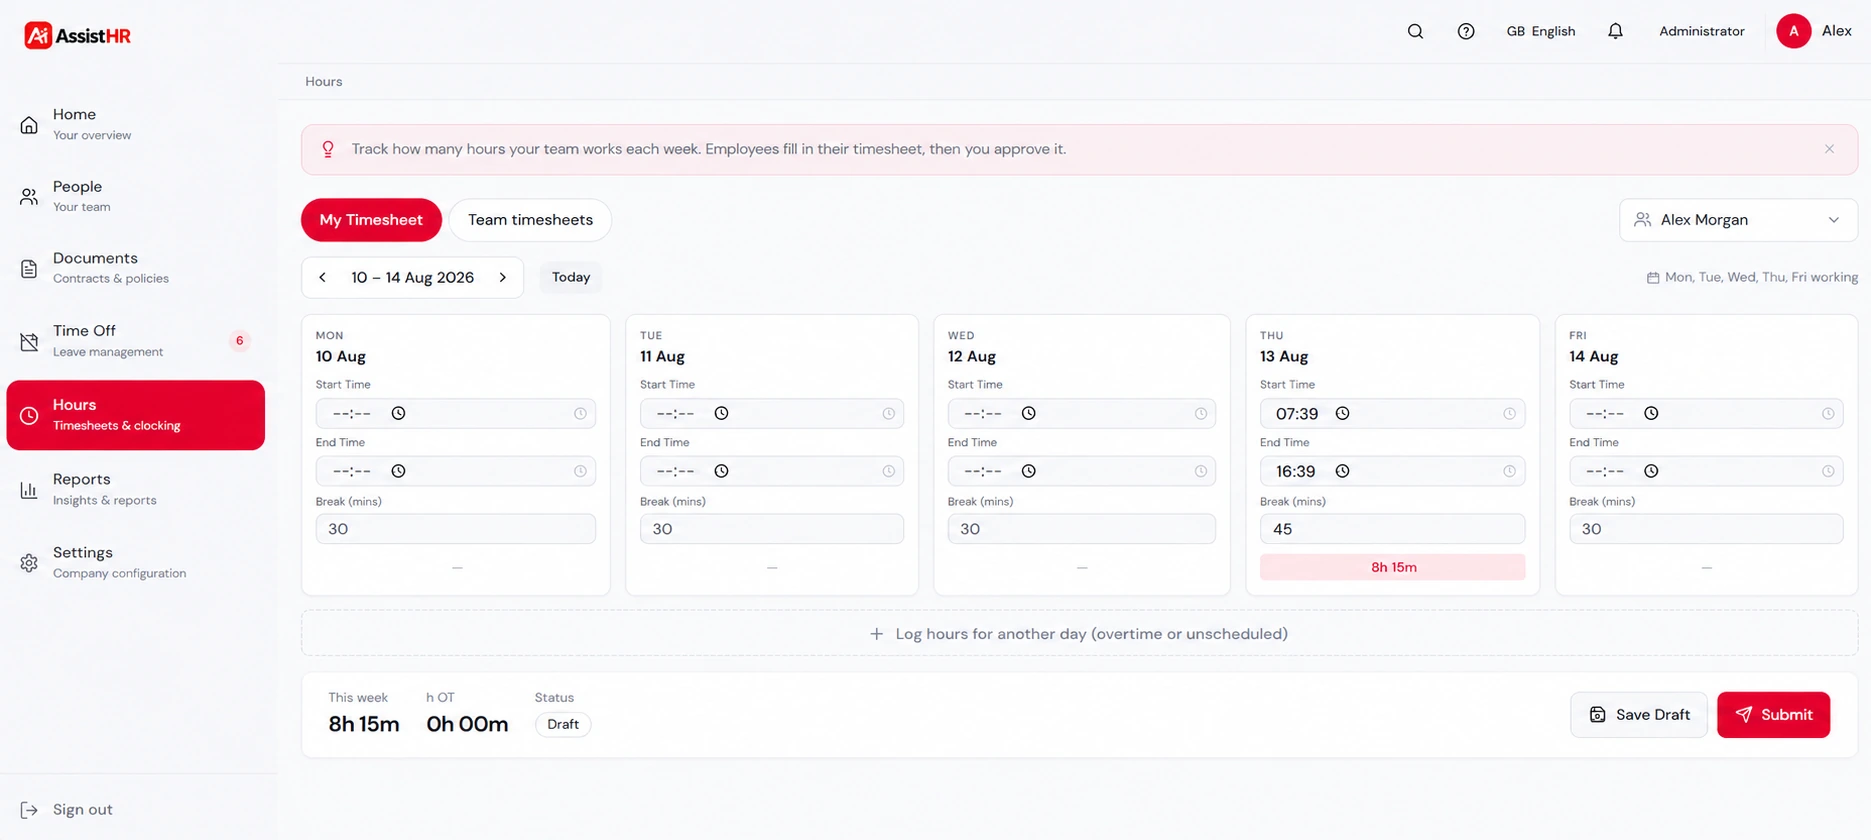Open Time Off leave management
Viewport: 1871px width, 840px height.
pos(135,340)
